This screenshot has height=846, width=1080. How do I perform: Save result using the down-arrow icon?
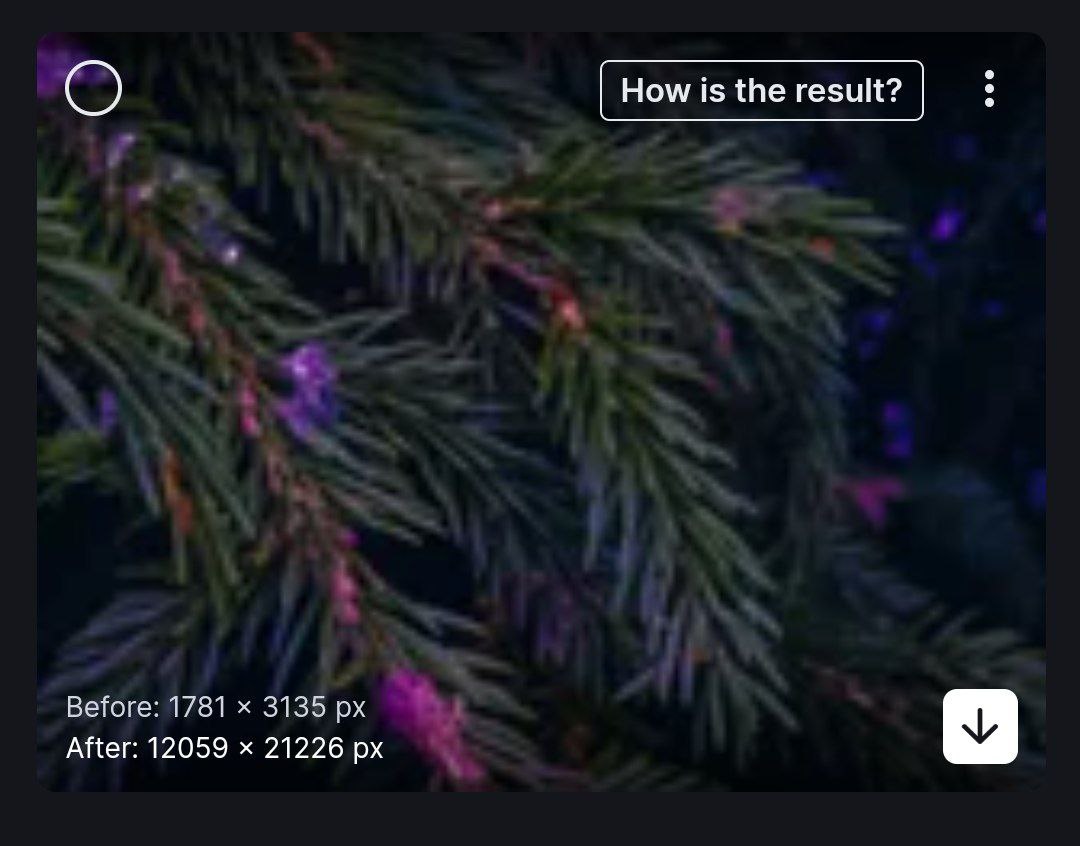(x=980, y=726)
